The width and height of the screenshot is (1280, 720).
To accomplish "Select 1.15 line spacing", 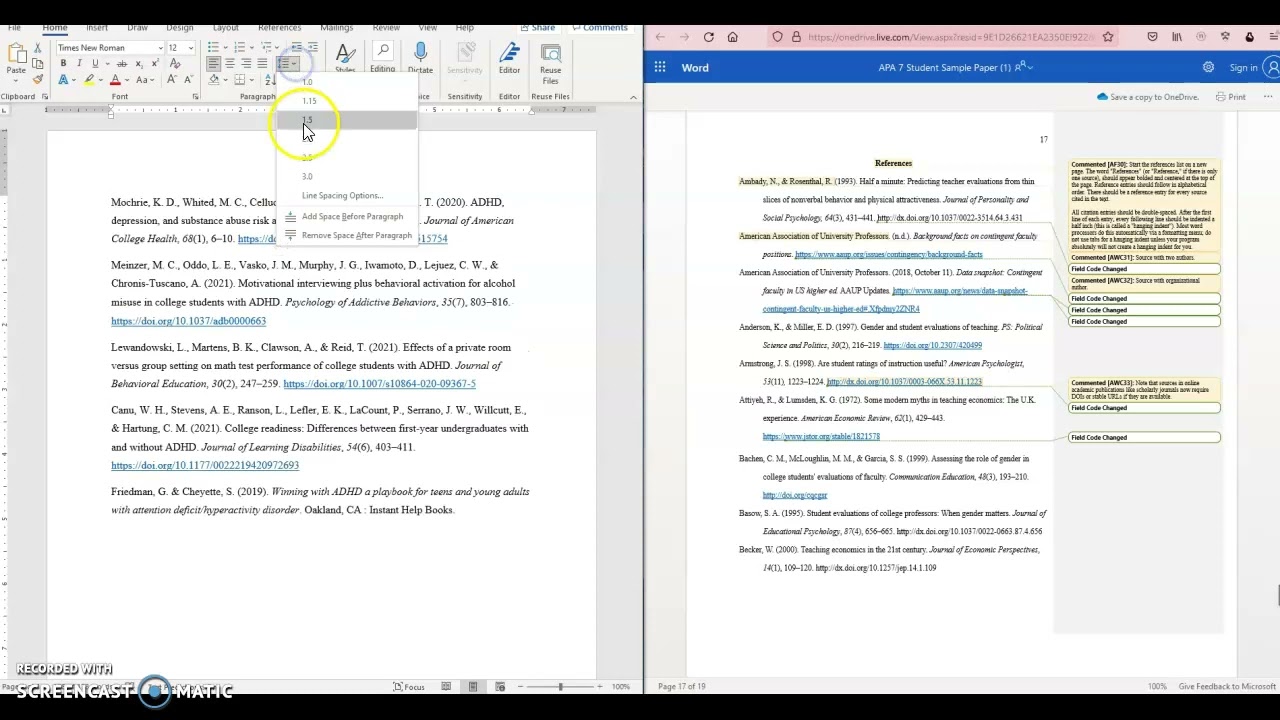I will point(346,101).
